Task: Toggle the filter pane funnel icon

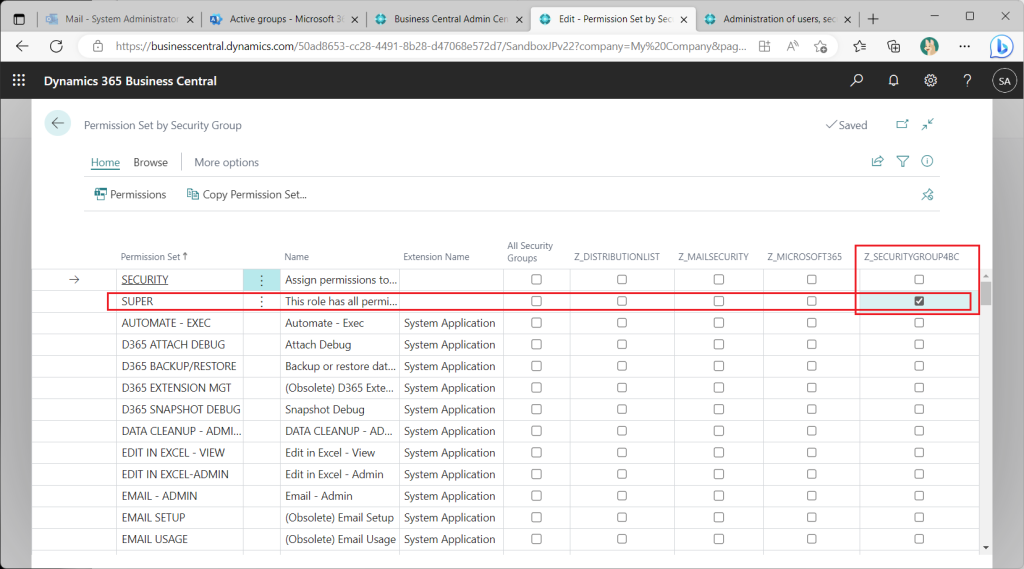Action: (x=903, y=161)
